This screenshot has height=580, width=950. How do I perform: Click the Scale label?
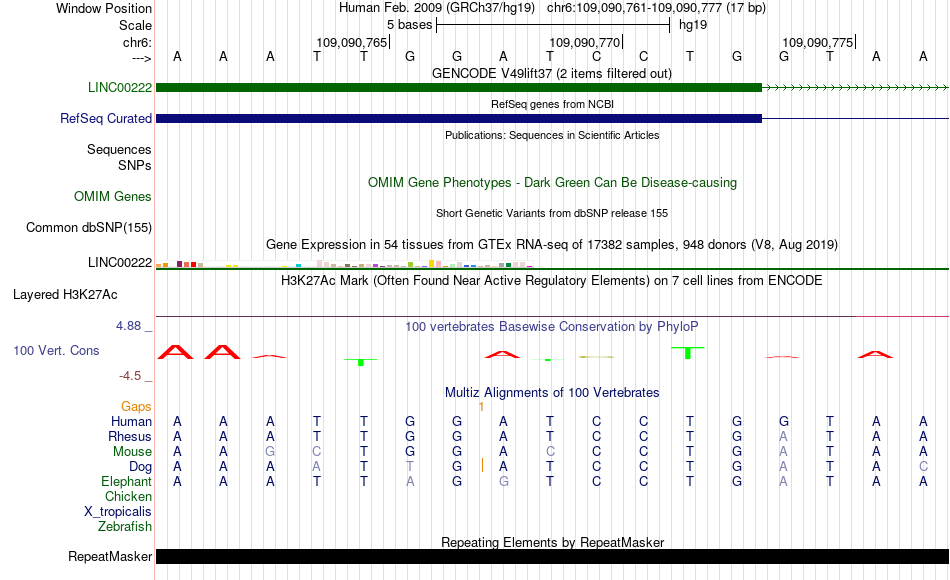(x=135, y=25)
